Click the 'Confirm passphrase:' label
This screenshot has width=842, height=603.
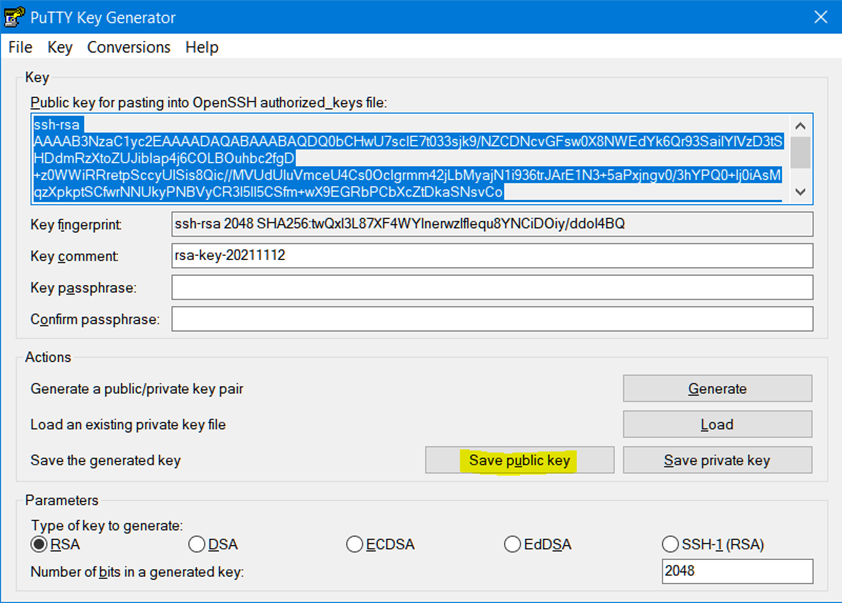click(95, 319)
